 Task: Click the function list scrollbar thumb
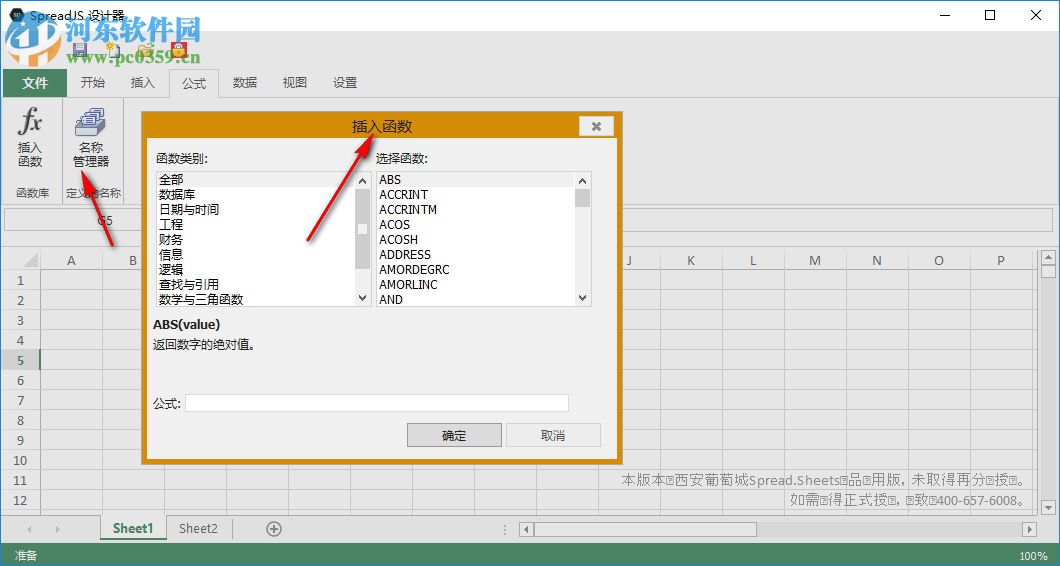coord(583,198)
